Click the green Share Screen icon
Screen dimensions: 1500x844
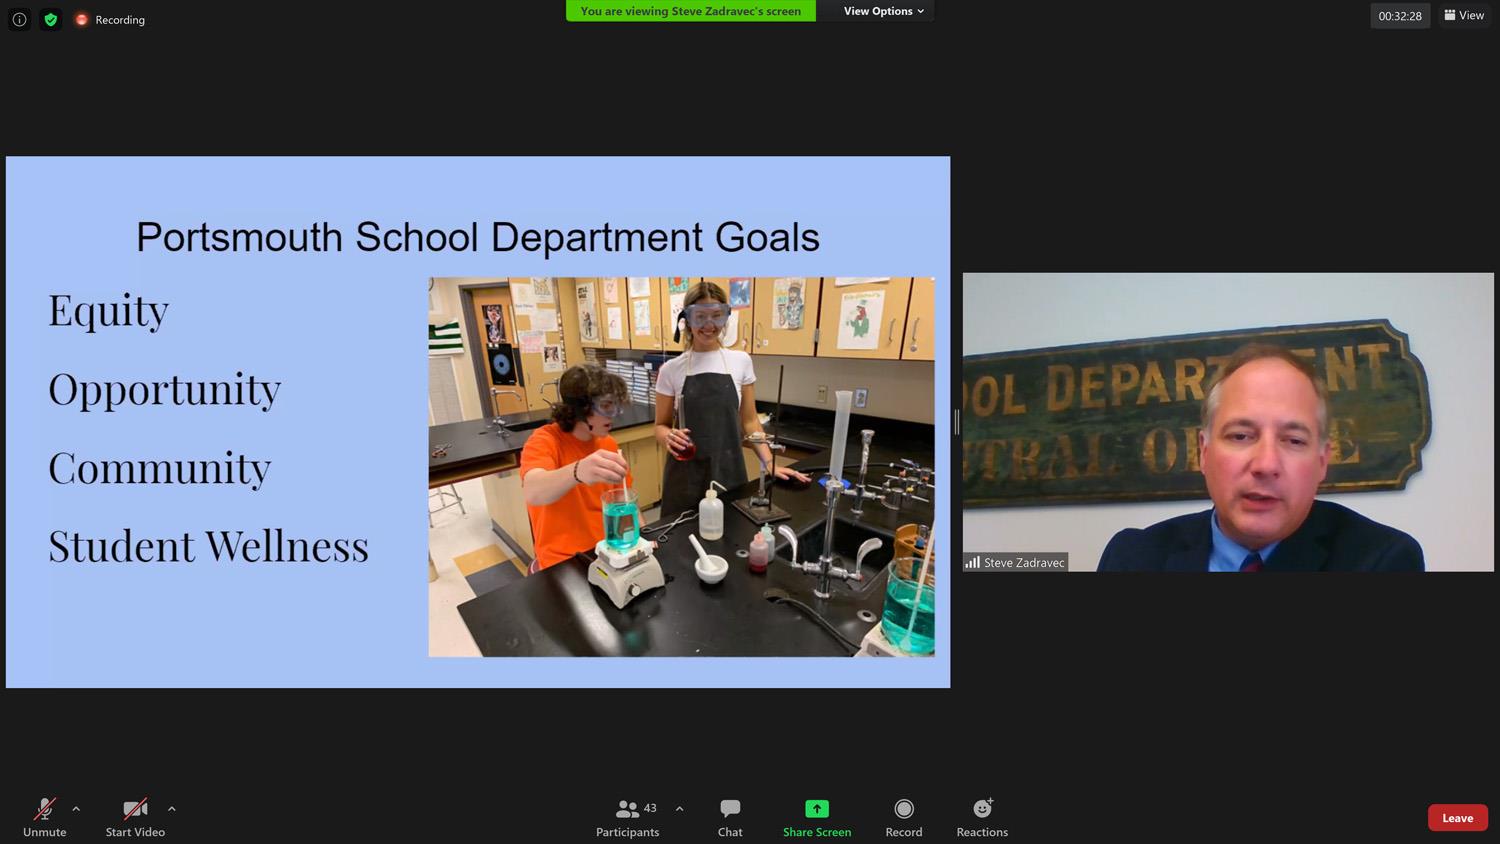click(x=817, y=809)
